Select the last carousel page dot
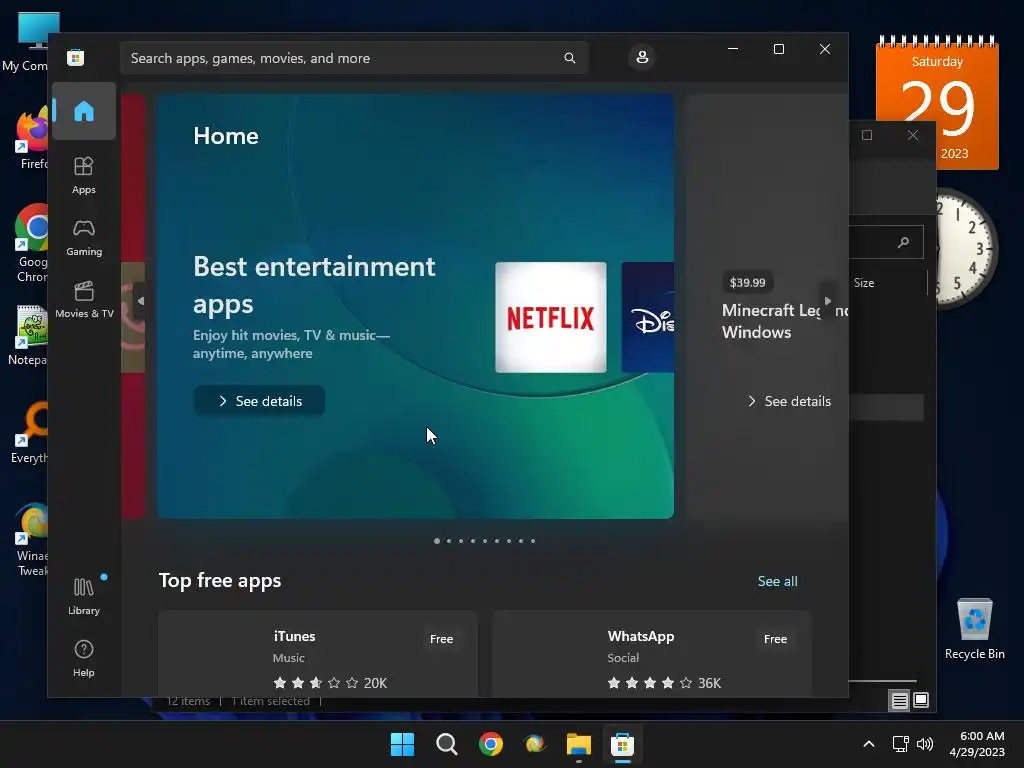 [533, 541]
